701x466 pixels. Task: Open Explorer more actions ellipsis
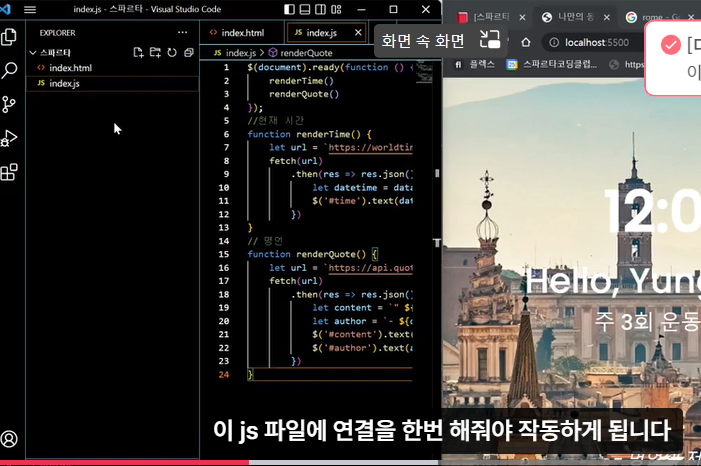click(x=182, y=32)
